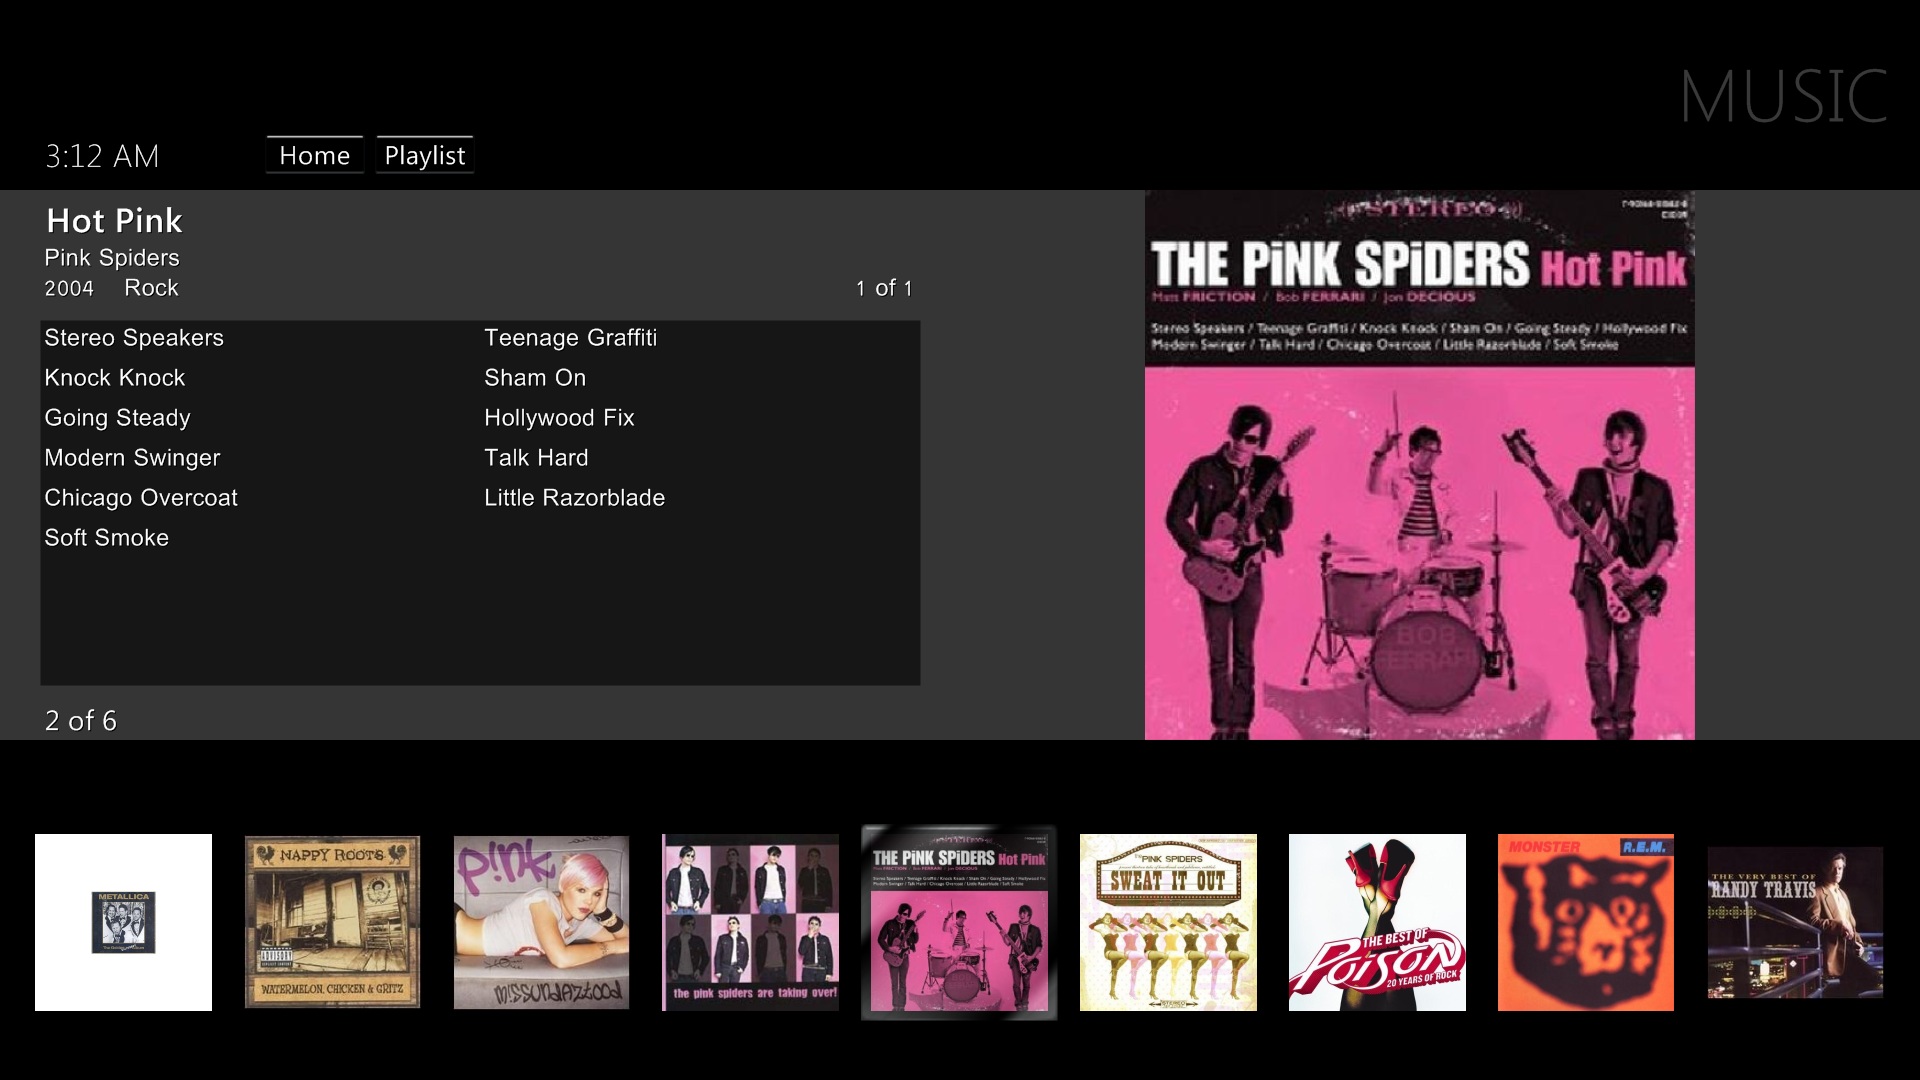The image size is (1920, 1080).
Task: Go to the Home button
Action: point(315,155)
